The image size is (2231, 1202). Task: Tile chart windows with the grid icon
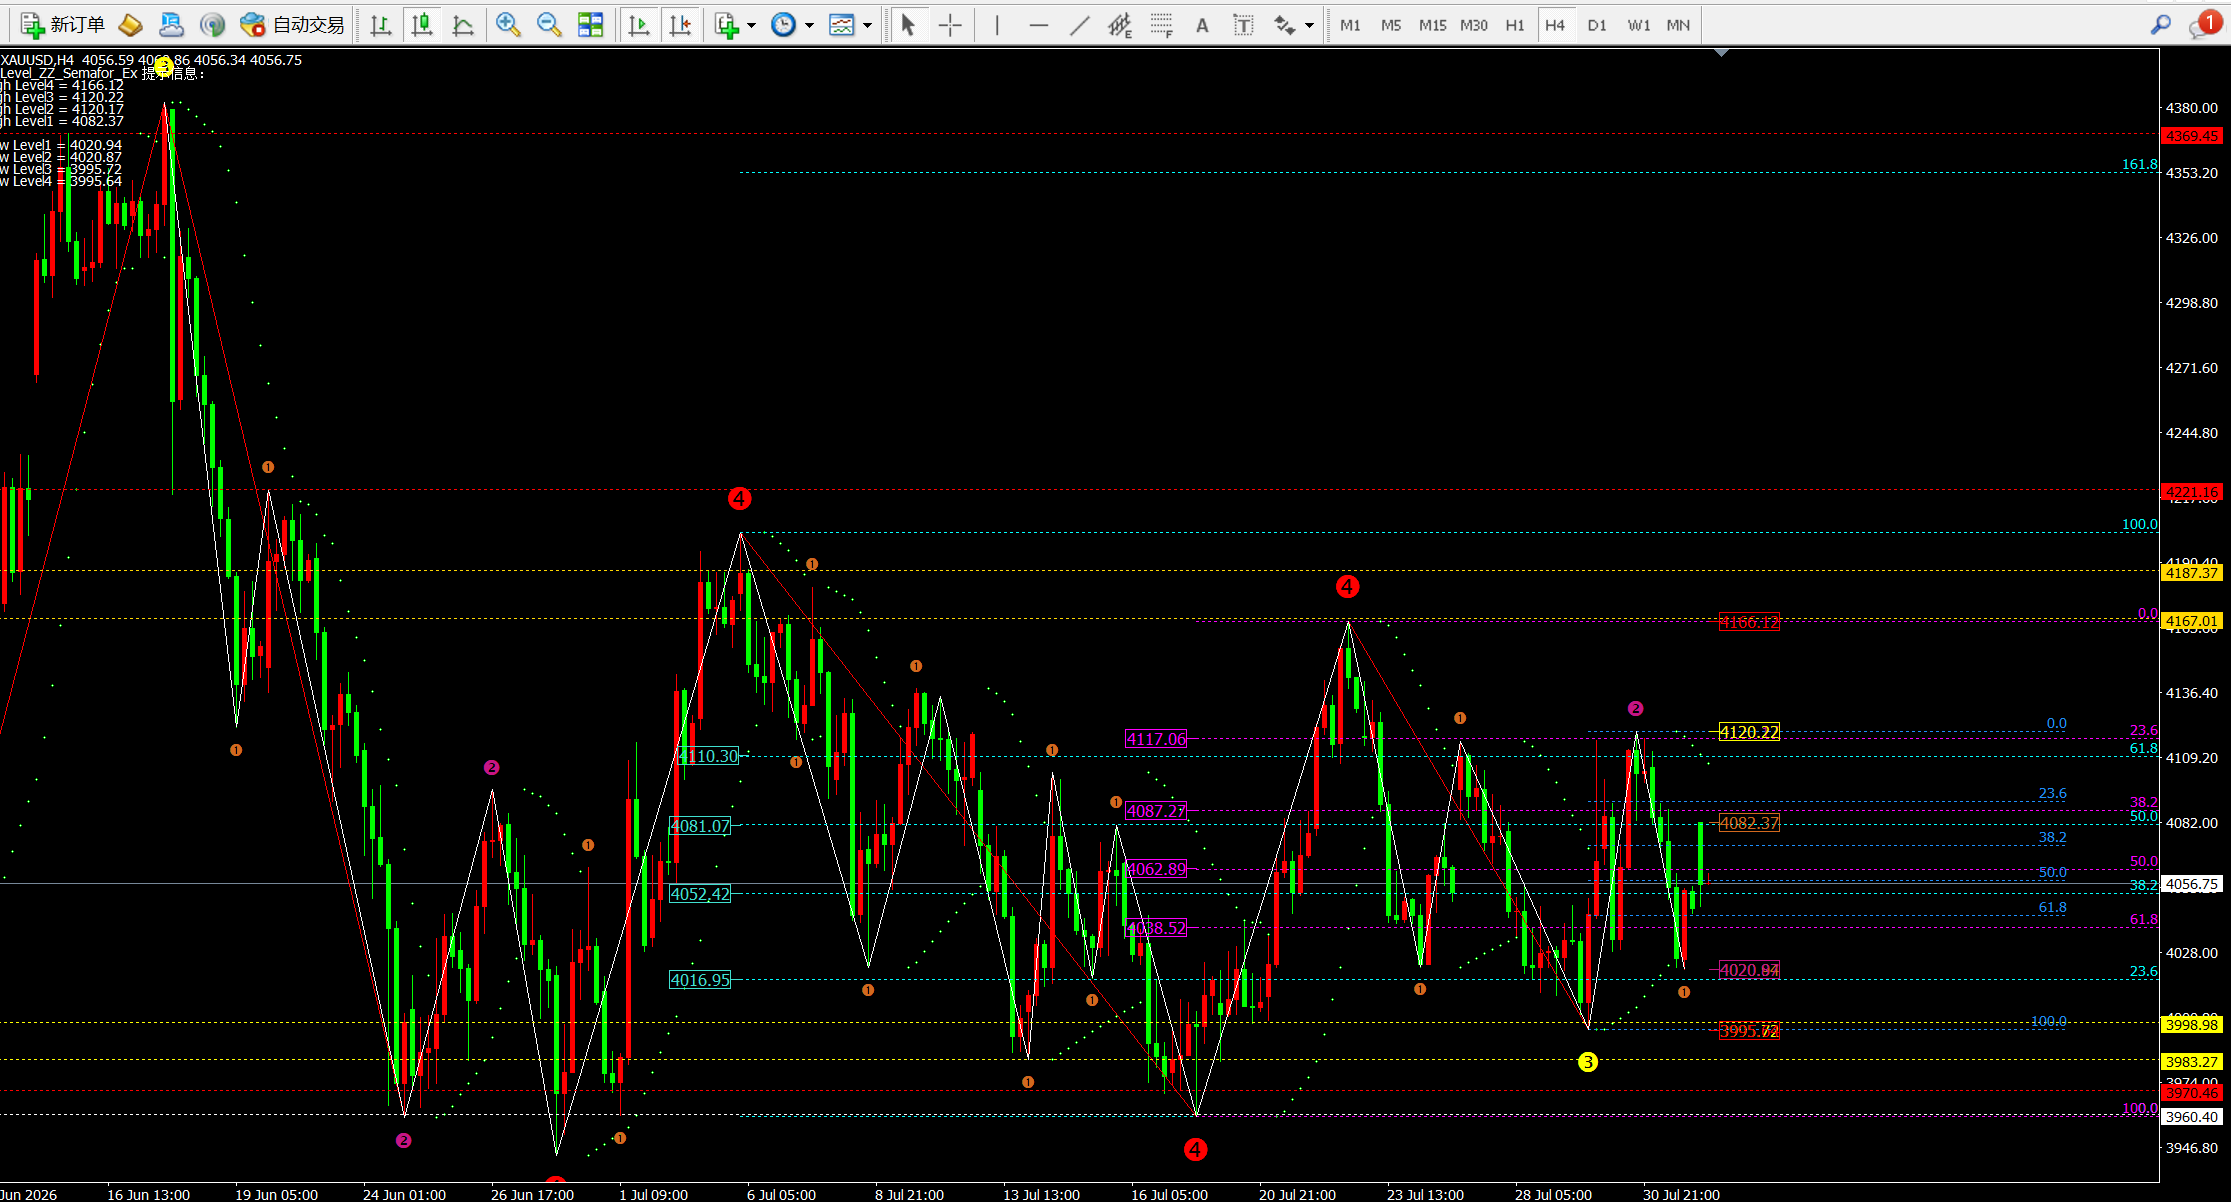coord(591,25)
